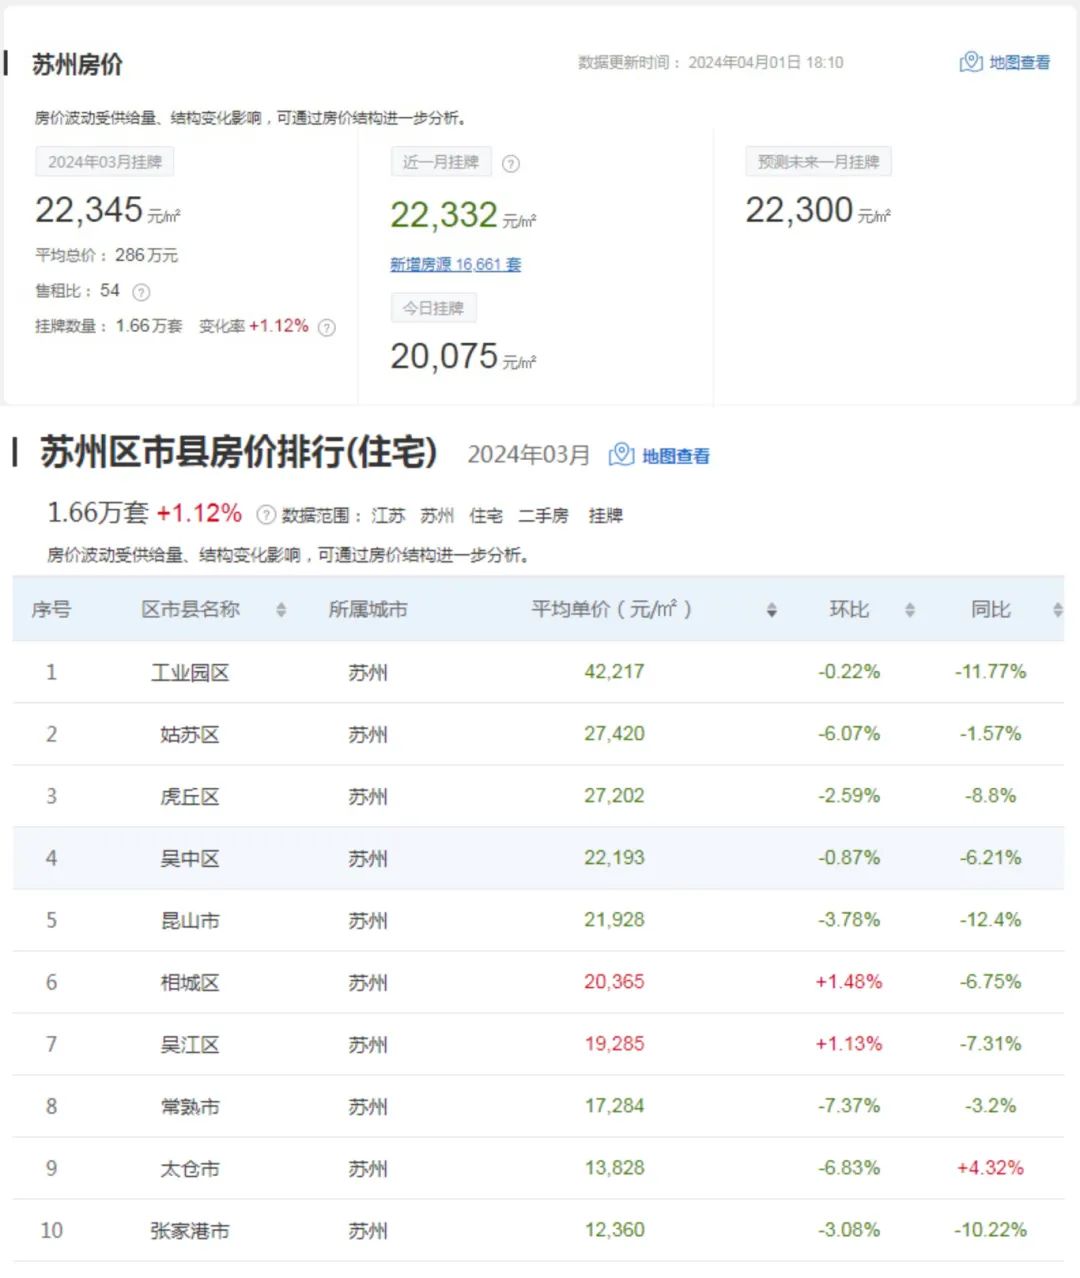
Task: Select the 今日挂牌 label
Action: coord(433,307)
